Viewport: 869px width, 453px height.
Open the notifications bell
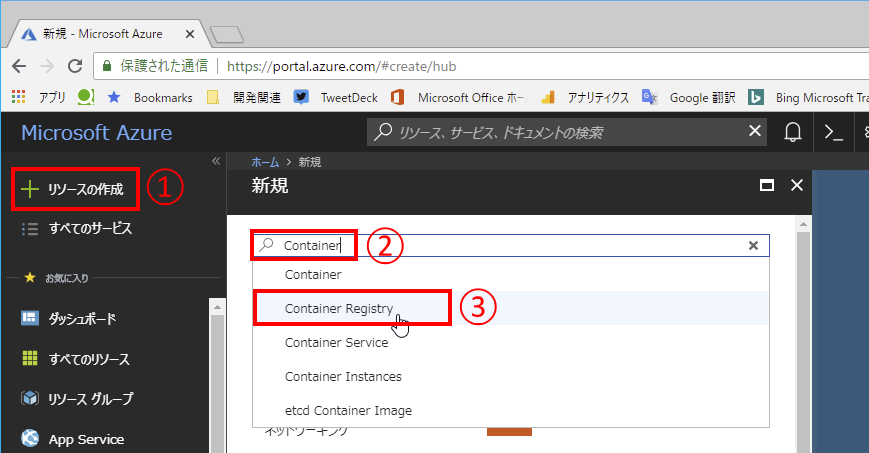(x=793, y=132)
